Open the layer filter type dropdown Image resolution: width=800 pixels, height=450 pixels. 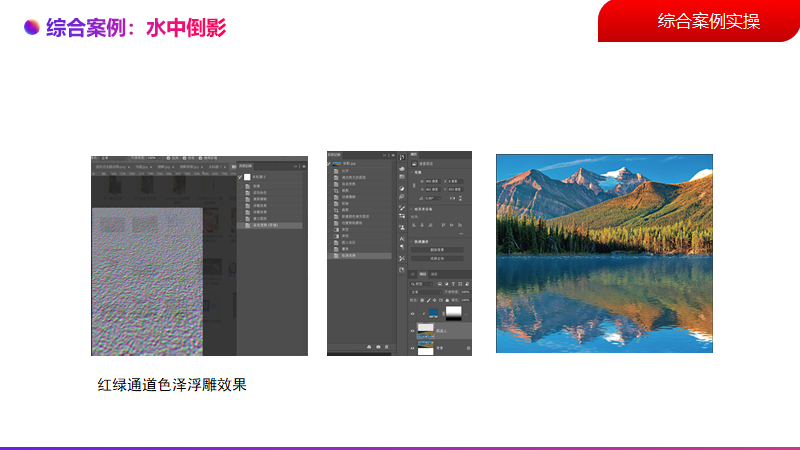(x=421, y=284)
